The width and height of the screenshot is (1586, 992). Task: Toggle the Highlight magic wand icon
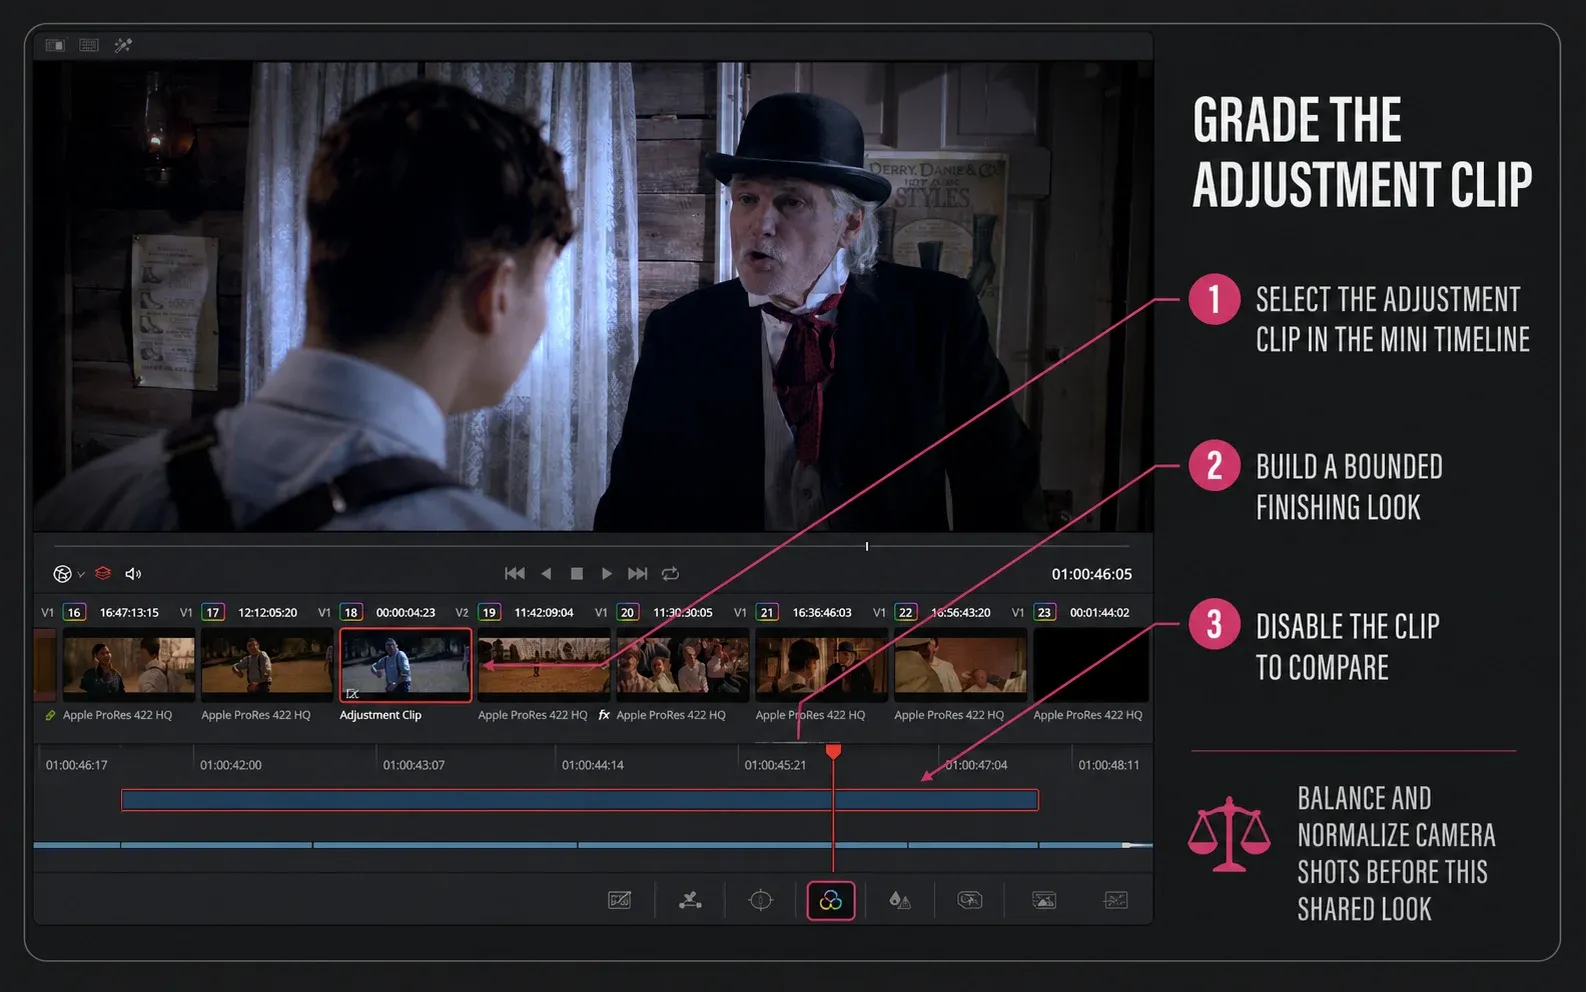pyautogui.click(x=123, y=45)
